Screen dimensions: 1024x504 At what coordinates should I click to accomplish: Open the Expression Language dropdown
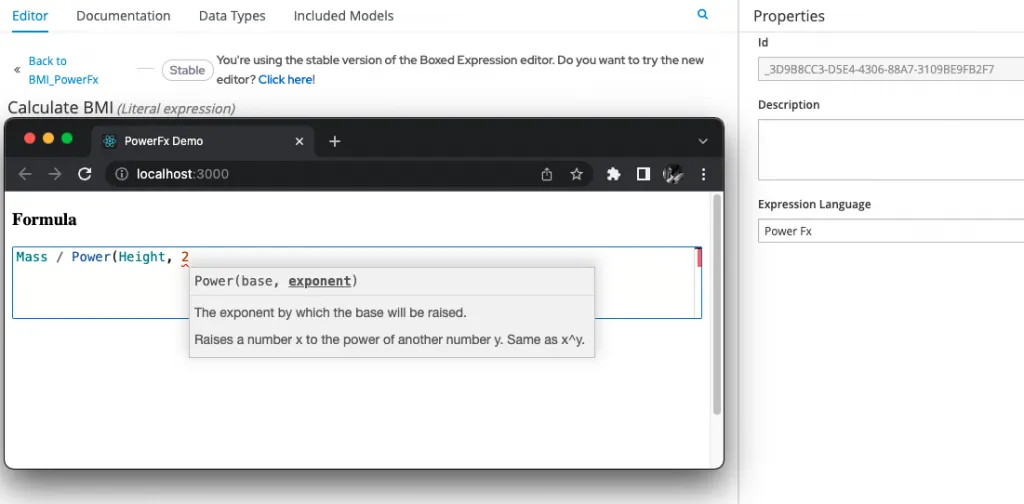pos(891,231)
